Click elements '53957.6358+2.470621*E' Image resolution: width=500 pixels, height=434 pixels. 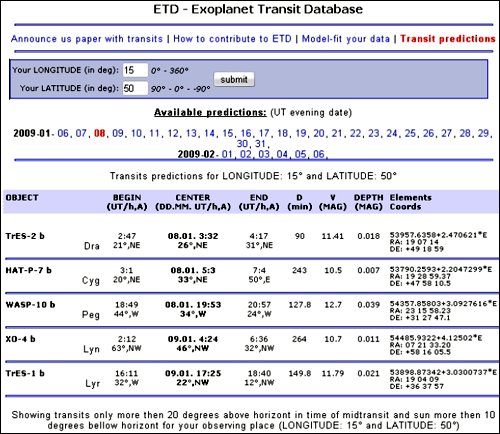point(438,235)
